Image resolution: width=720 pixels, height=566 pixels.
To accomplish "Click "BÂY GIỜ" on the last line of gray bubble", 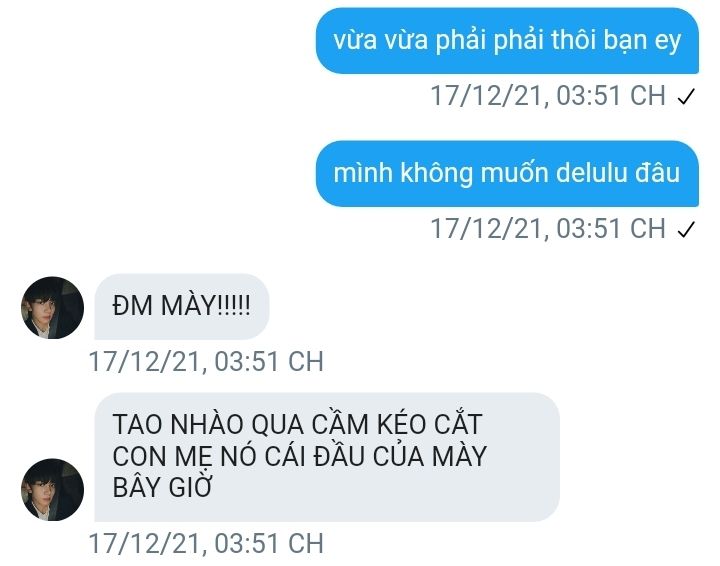I will point(162,488).
